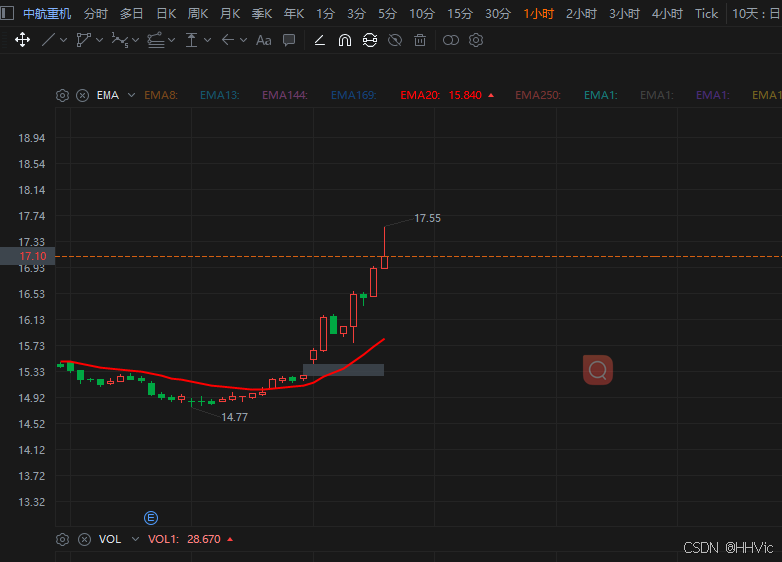
Task: Toggle drawing sync across periods icon
Action: tap(370, 40)
